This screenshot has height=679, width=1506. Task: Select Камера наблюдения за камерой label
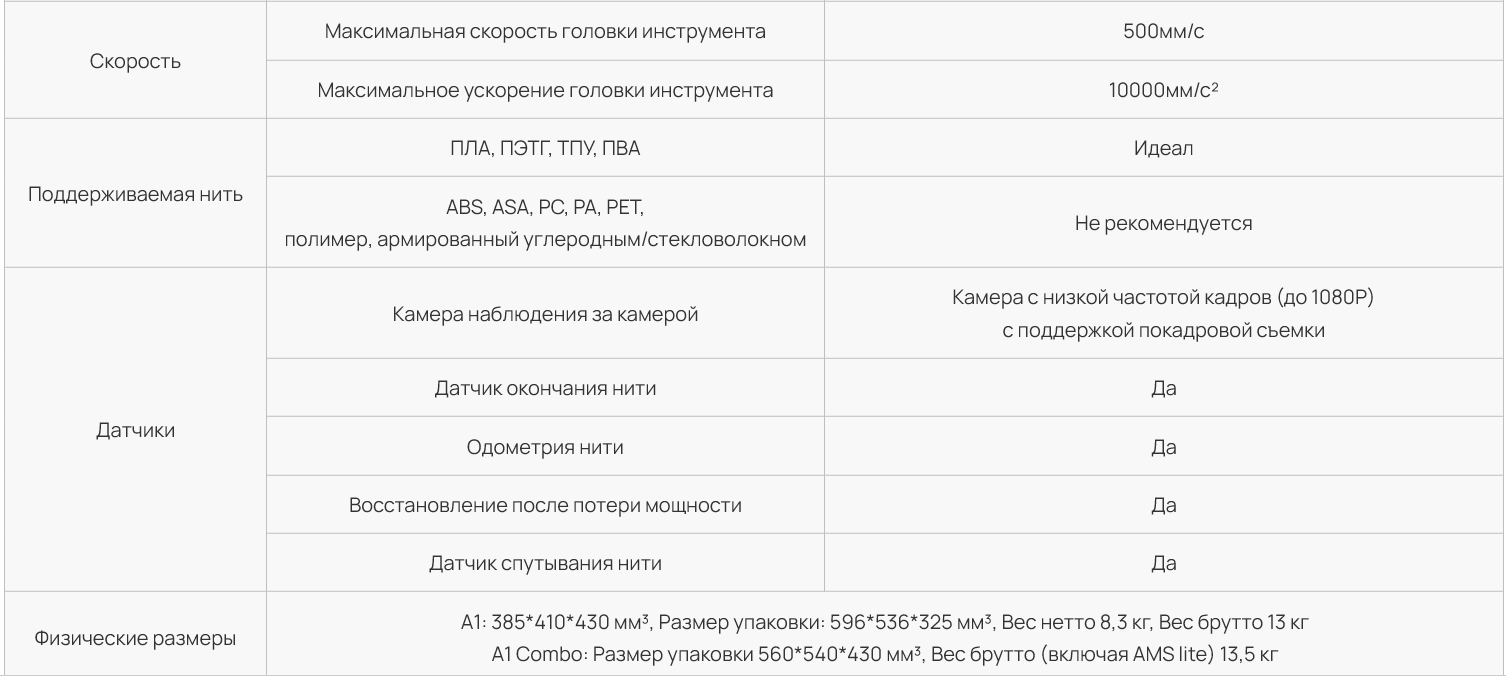click(545, 315)
